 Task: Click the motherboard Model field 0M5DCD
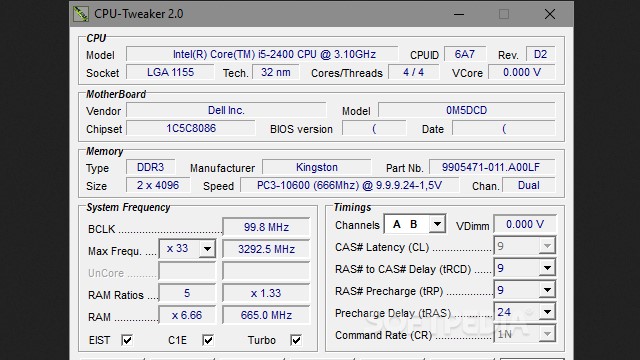pyautogui.click(x=467, y=110)
